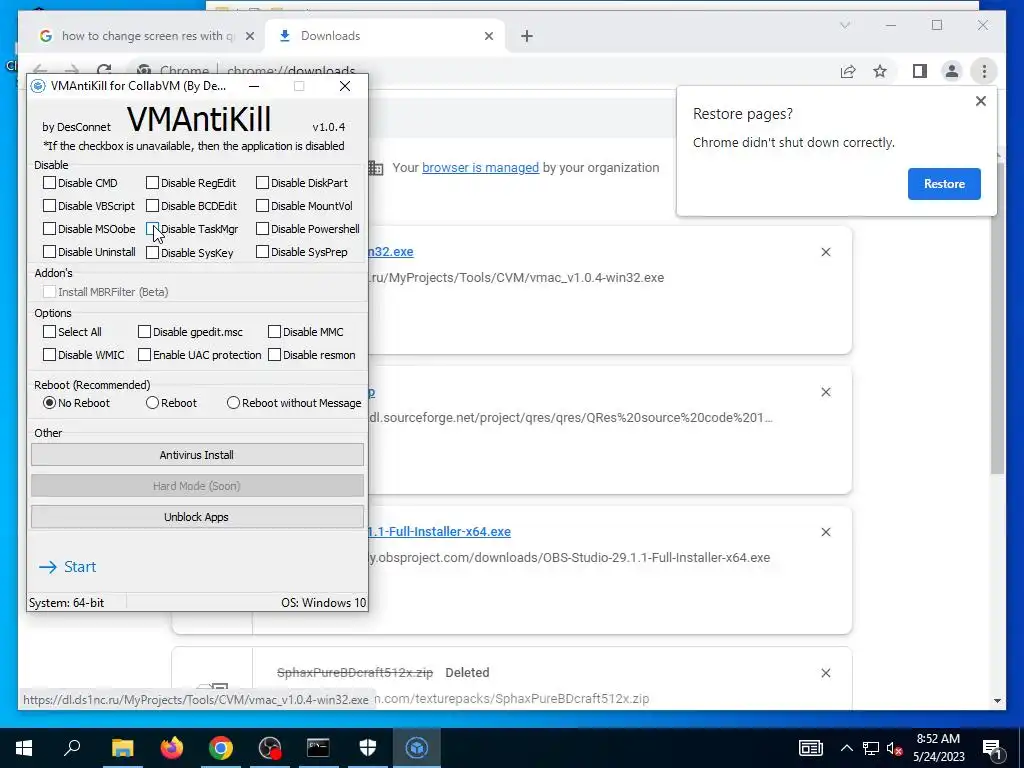The image size is (1024, 768).
Task: Click the muted volume tray icon
Action: 894,748
